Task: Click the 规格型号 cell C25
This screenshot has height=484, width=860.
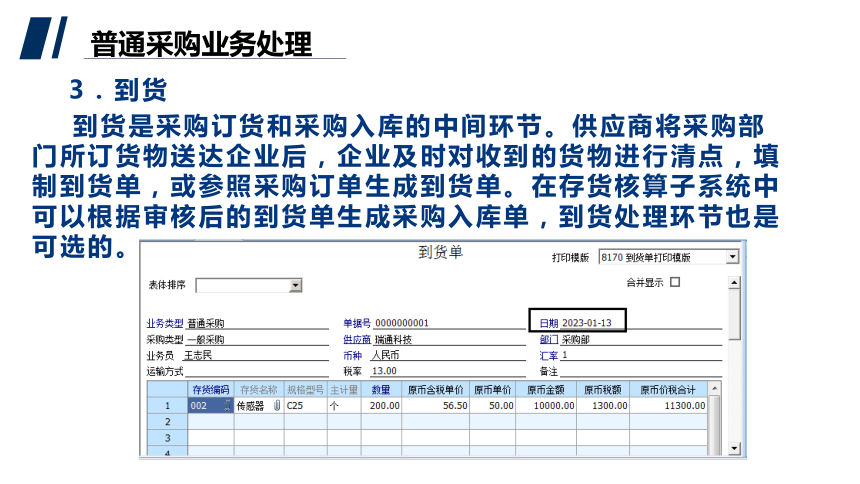Action: click(305, 406)
